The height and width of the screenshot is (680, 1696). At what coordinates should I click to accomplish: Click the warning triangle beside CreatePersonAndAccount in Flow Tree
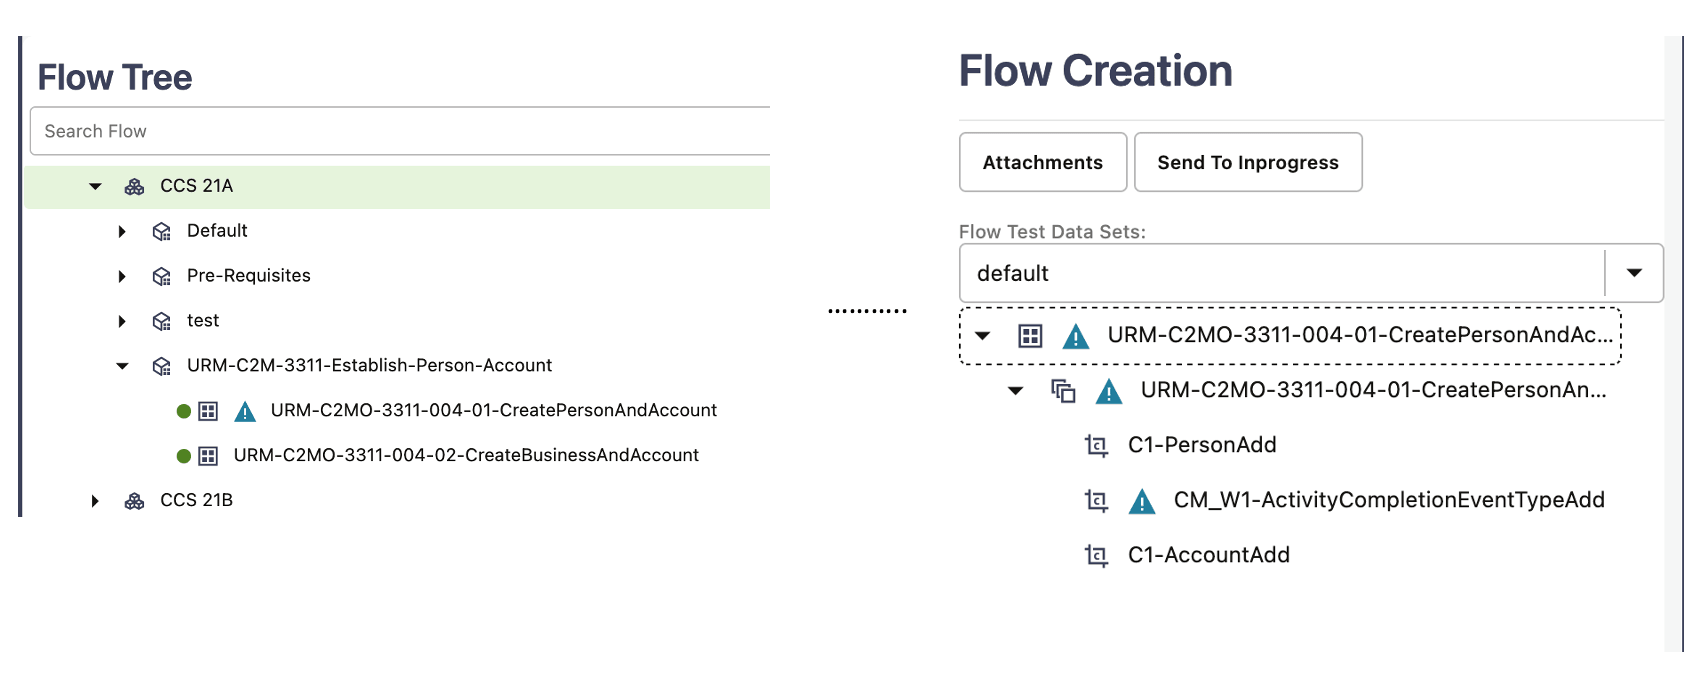[x=245, y=412]
